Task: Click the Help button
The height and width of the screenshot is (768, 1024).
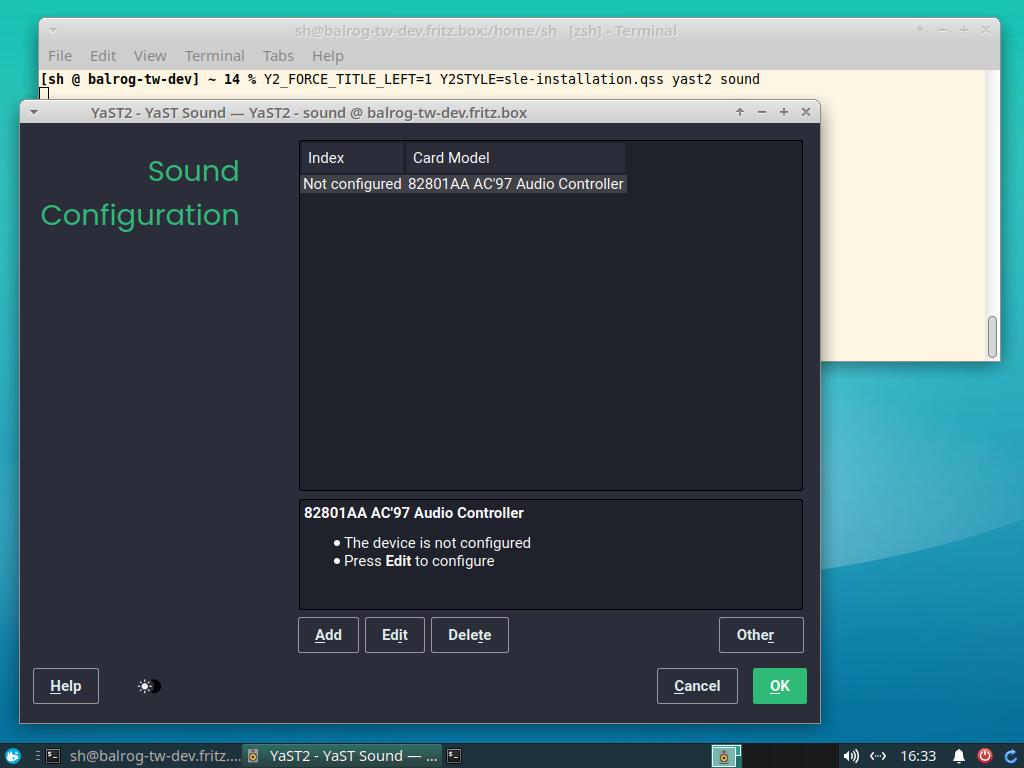Action: (66, 686)
